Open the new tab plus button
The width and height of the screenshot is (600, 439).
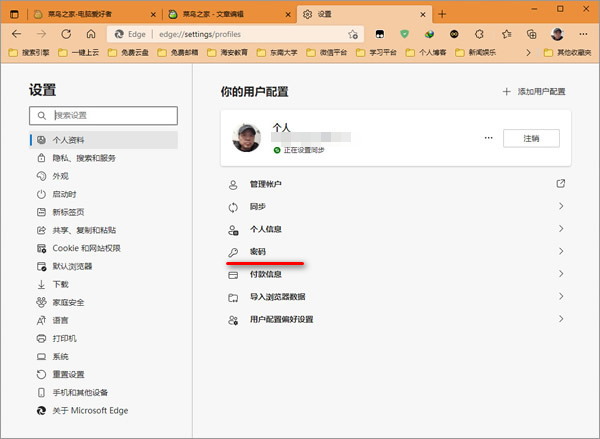click(442, 13)
